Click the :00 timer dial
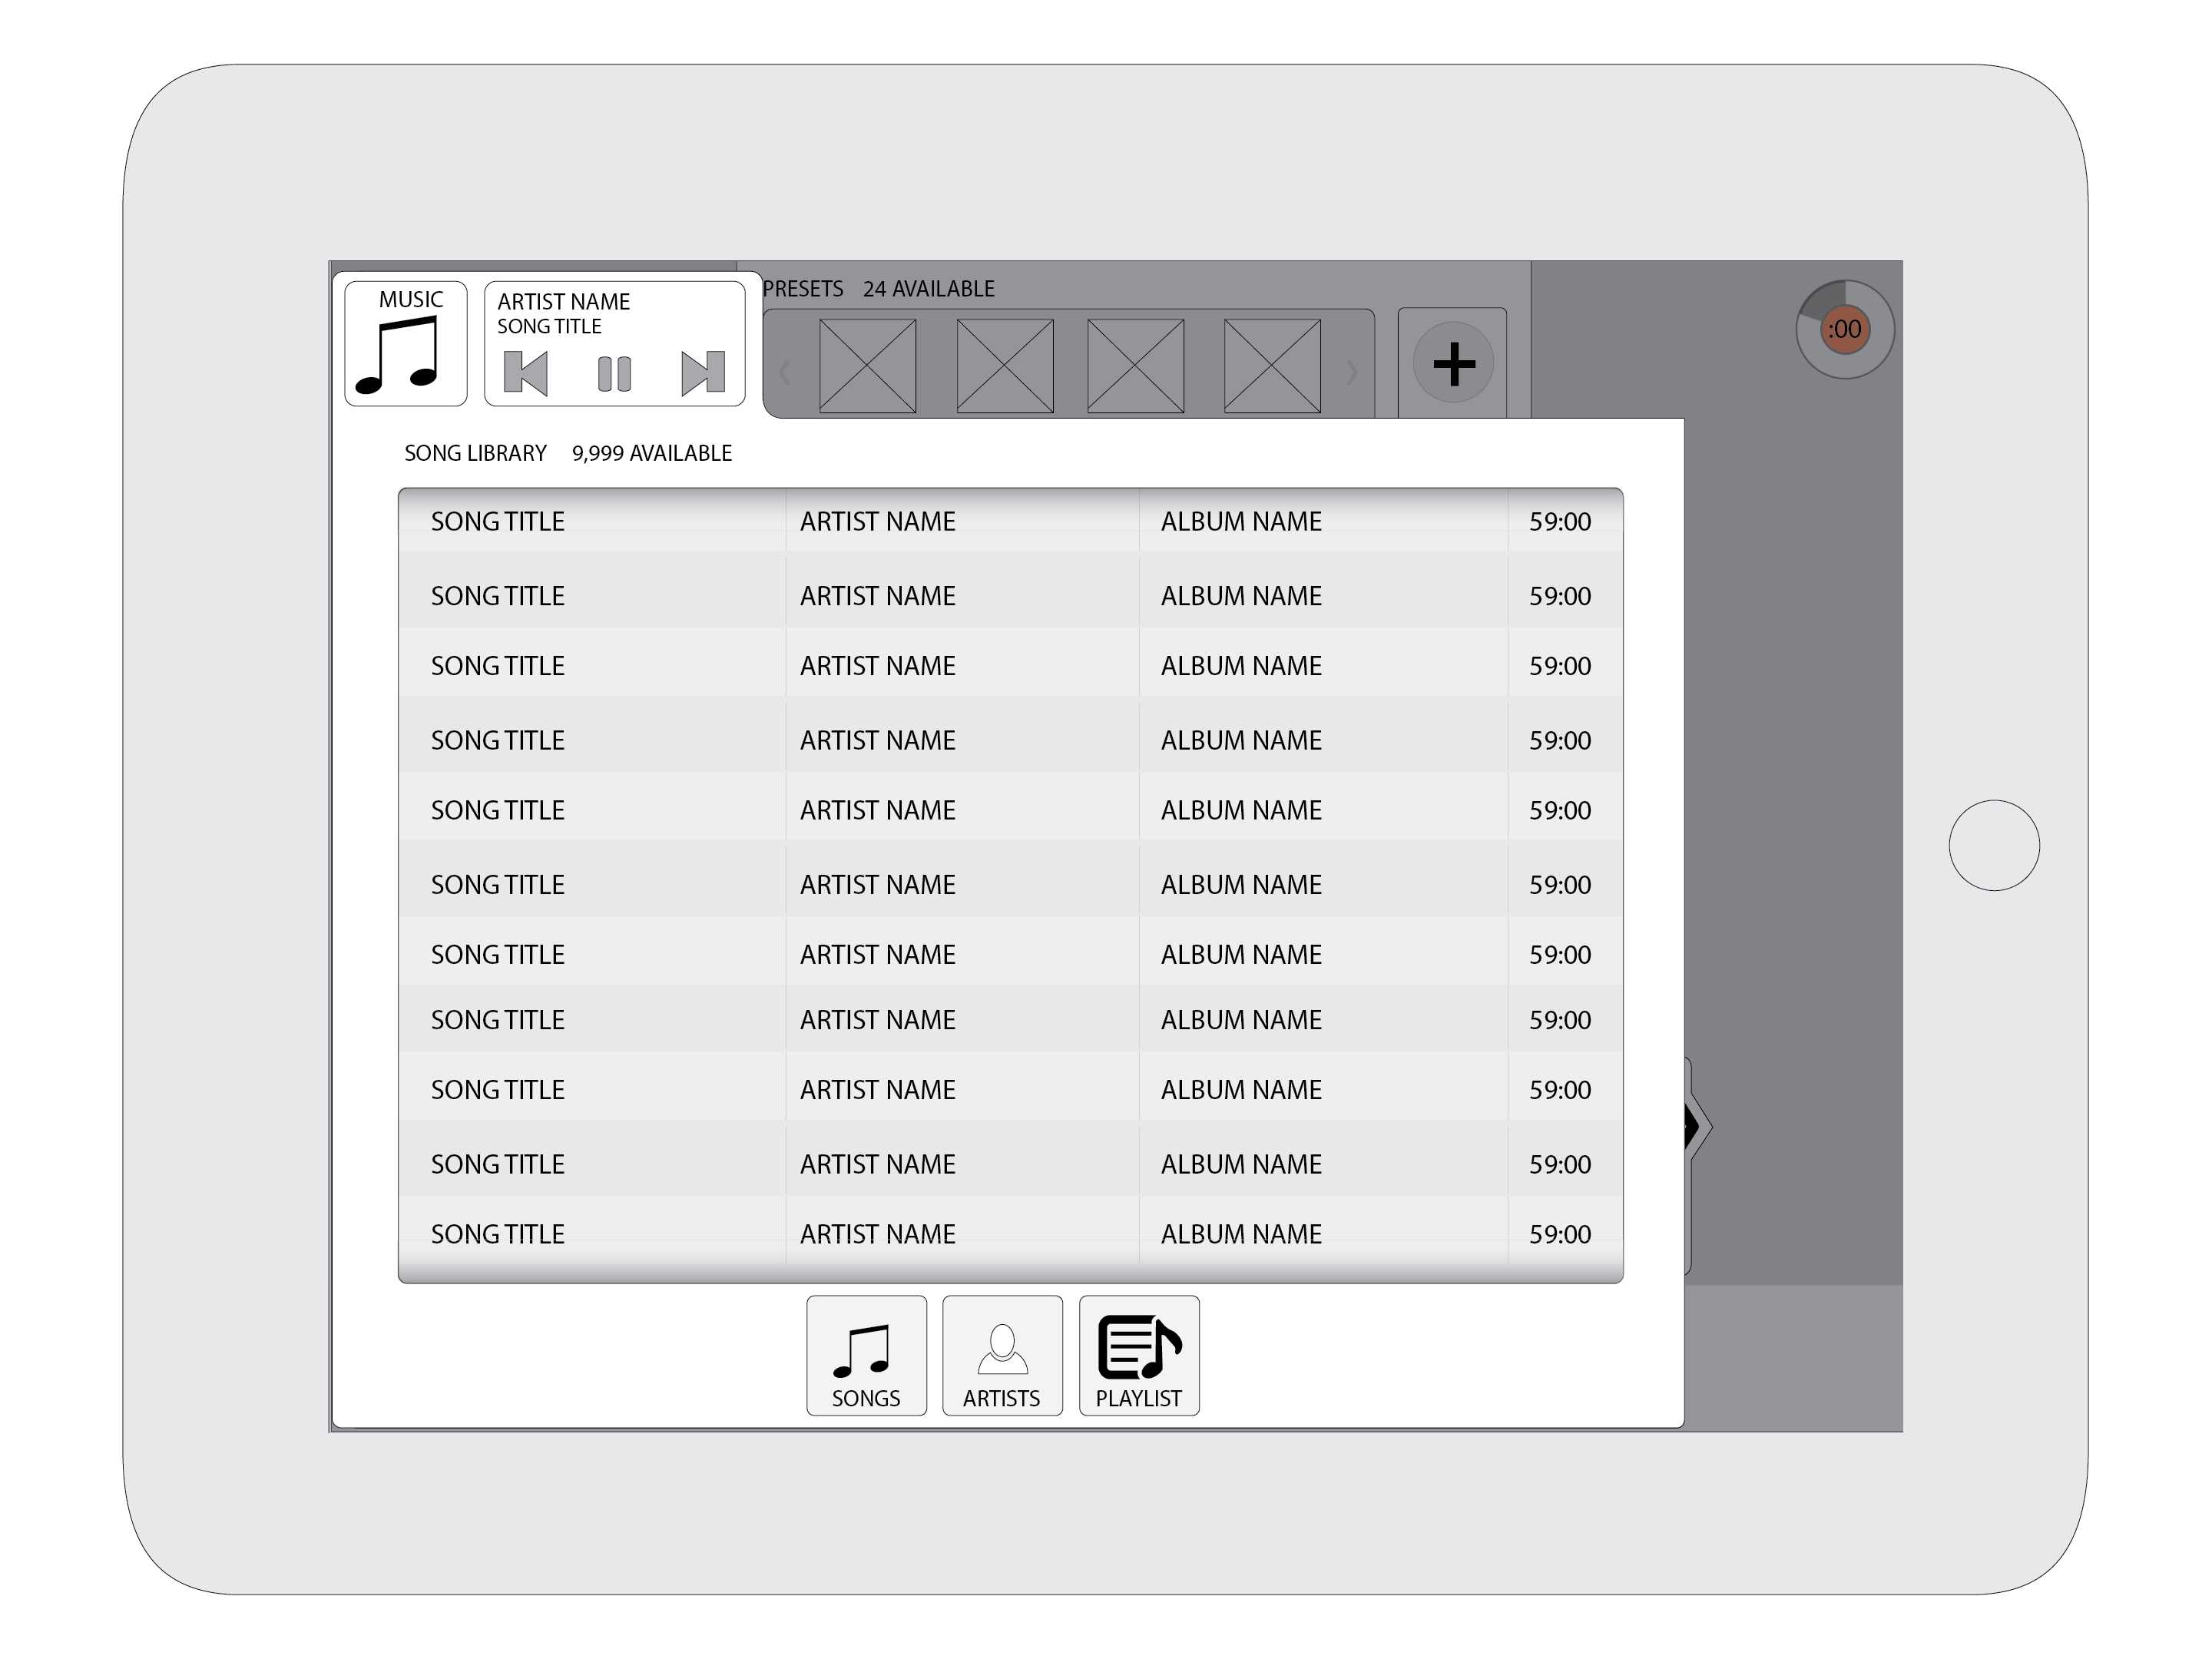 point(1844,329)
